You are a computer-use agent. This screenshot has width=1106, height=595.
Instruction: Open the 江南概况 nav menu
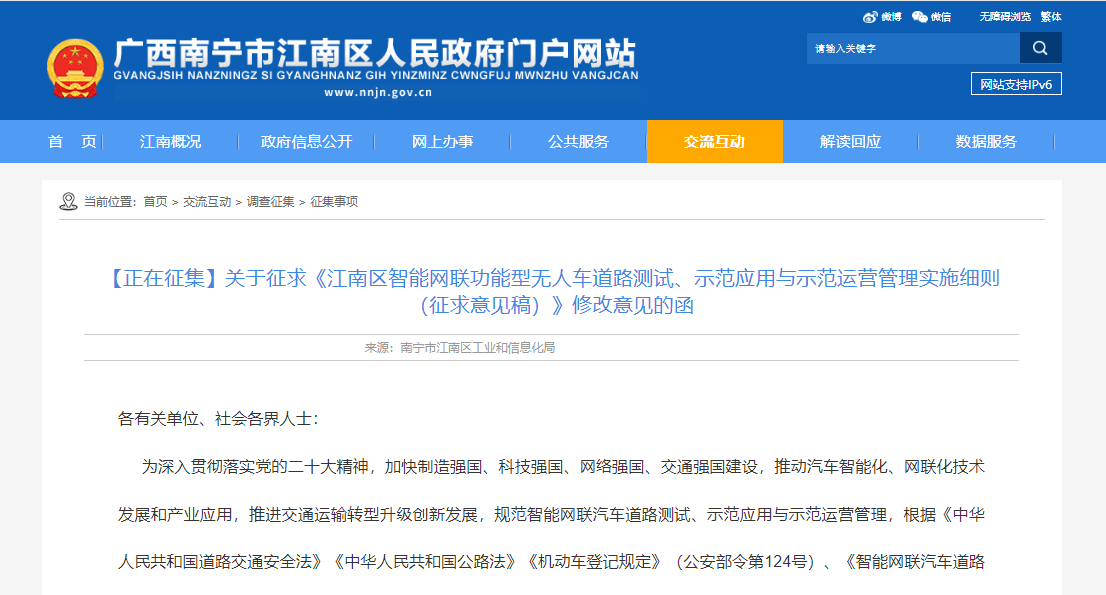[170, 142]
